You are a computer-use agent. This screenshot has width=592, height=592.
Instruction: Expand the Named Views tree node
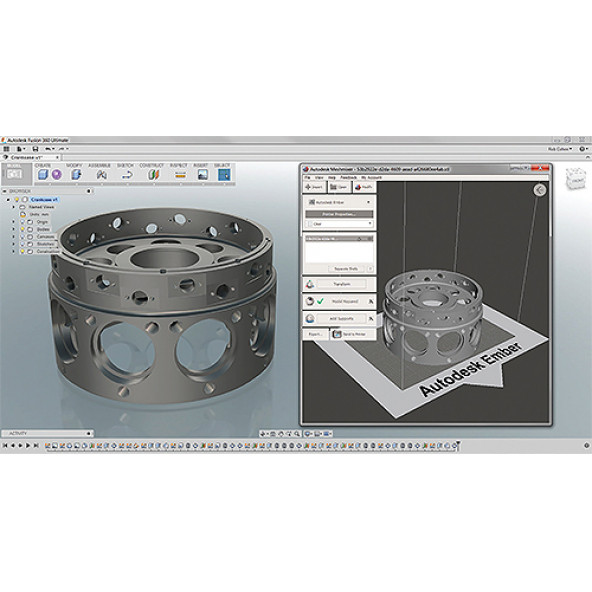coord(14,207)
